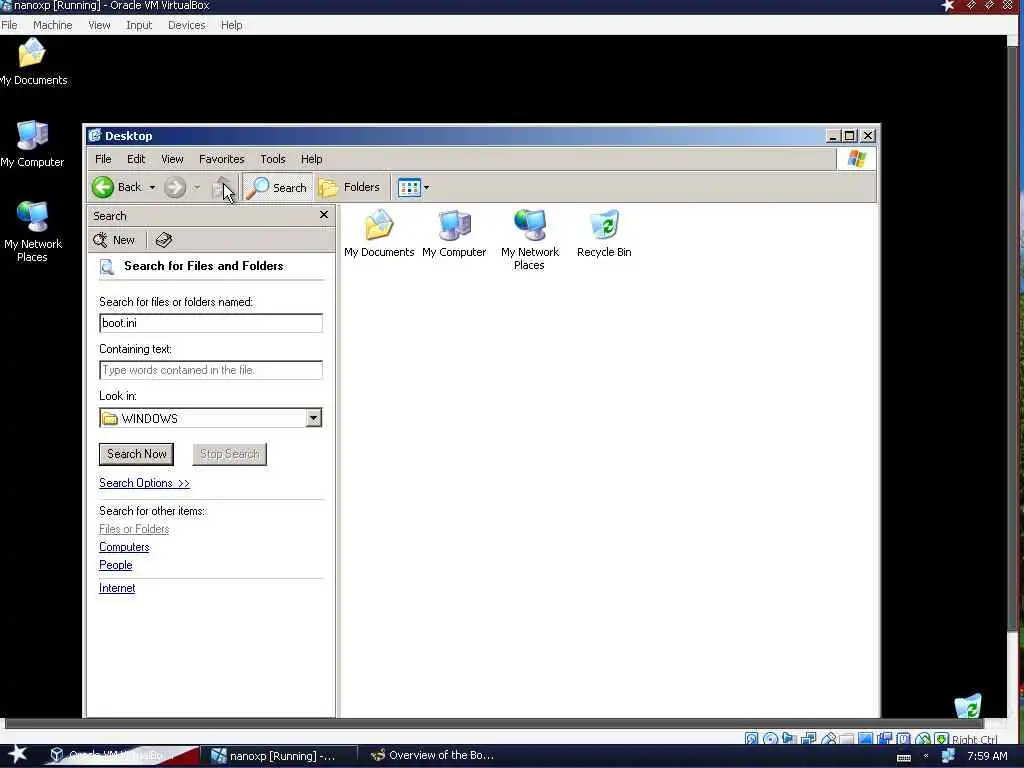
Task: Open the Favorites menu
Action: pyautogui.click(x=221, y=159)
